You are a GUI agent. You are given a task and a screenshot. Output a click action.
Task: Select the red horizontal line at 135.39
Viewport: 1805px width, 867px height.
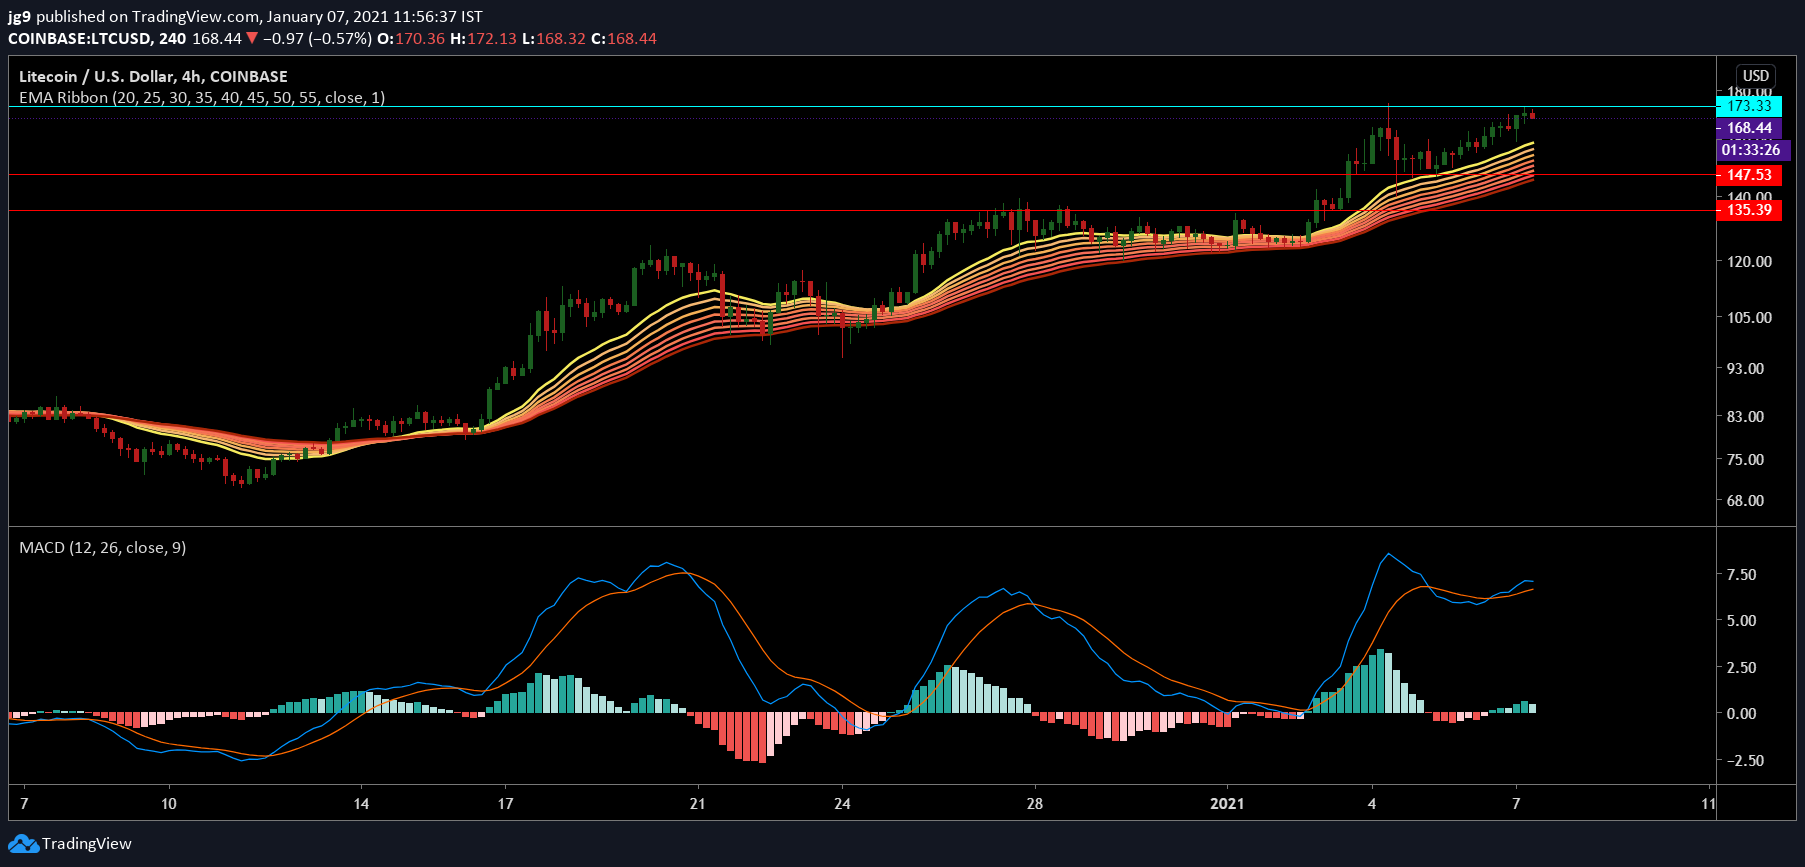(860, 211)
